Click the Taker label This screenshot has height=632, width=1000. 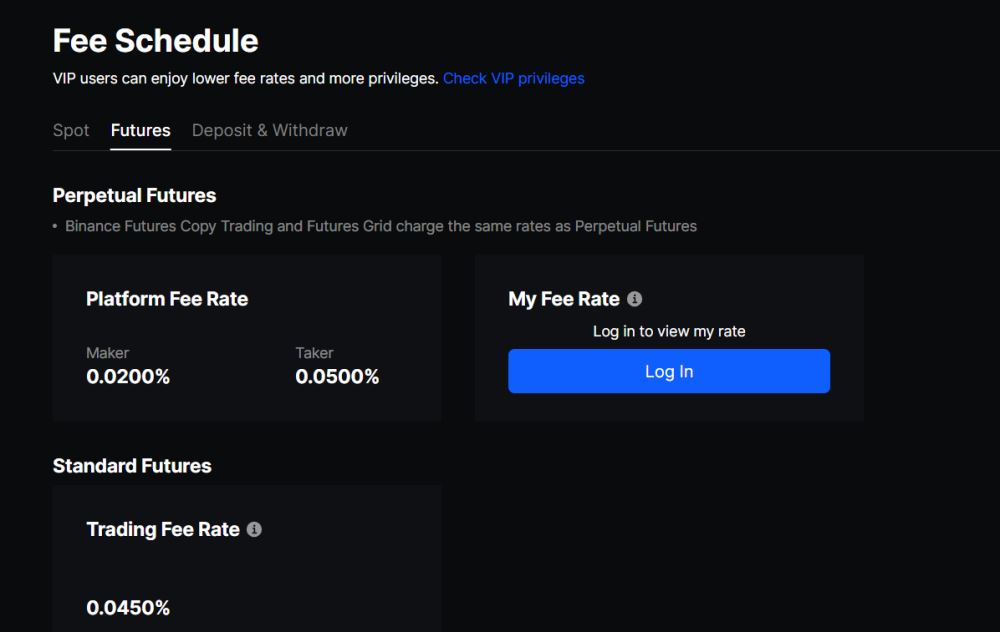314,353
